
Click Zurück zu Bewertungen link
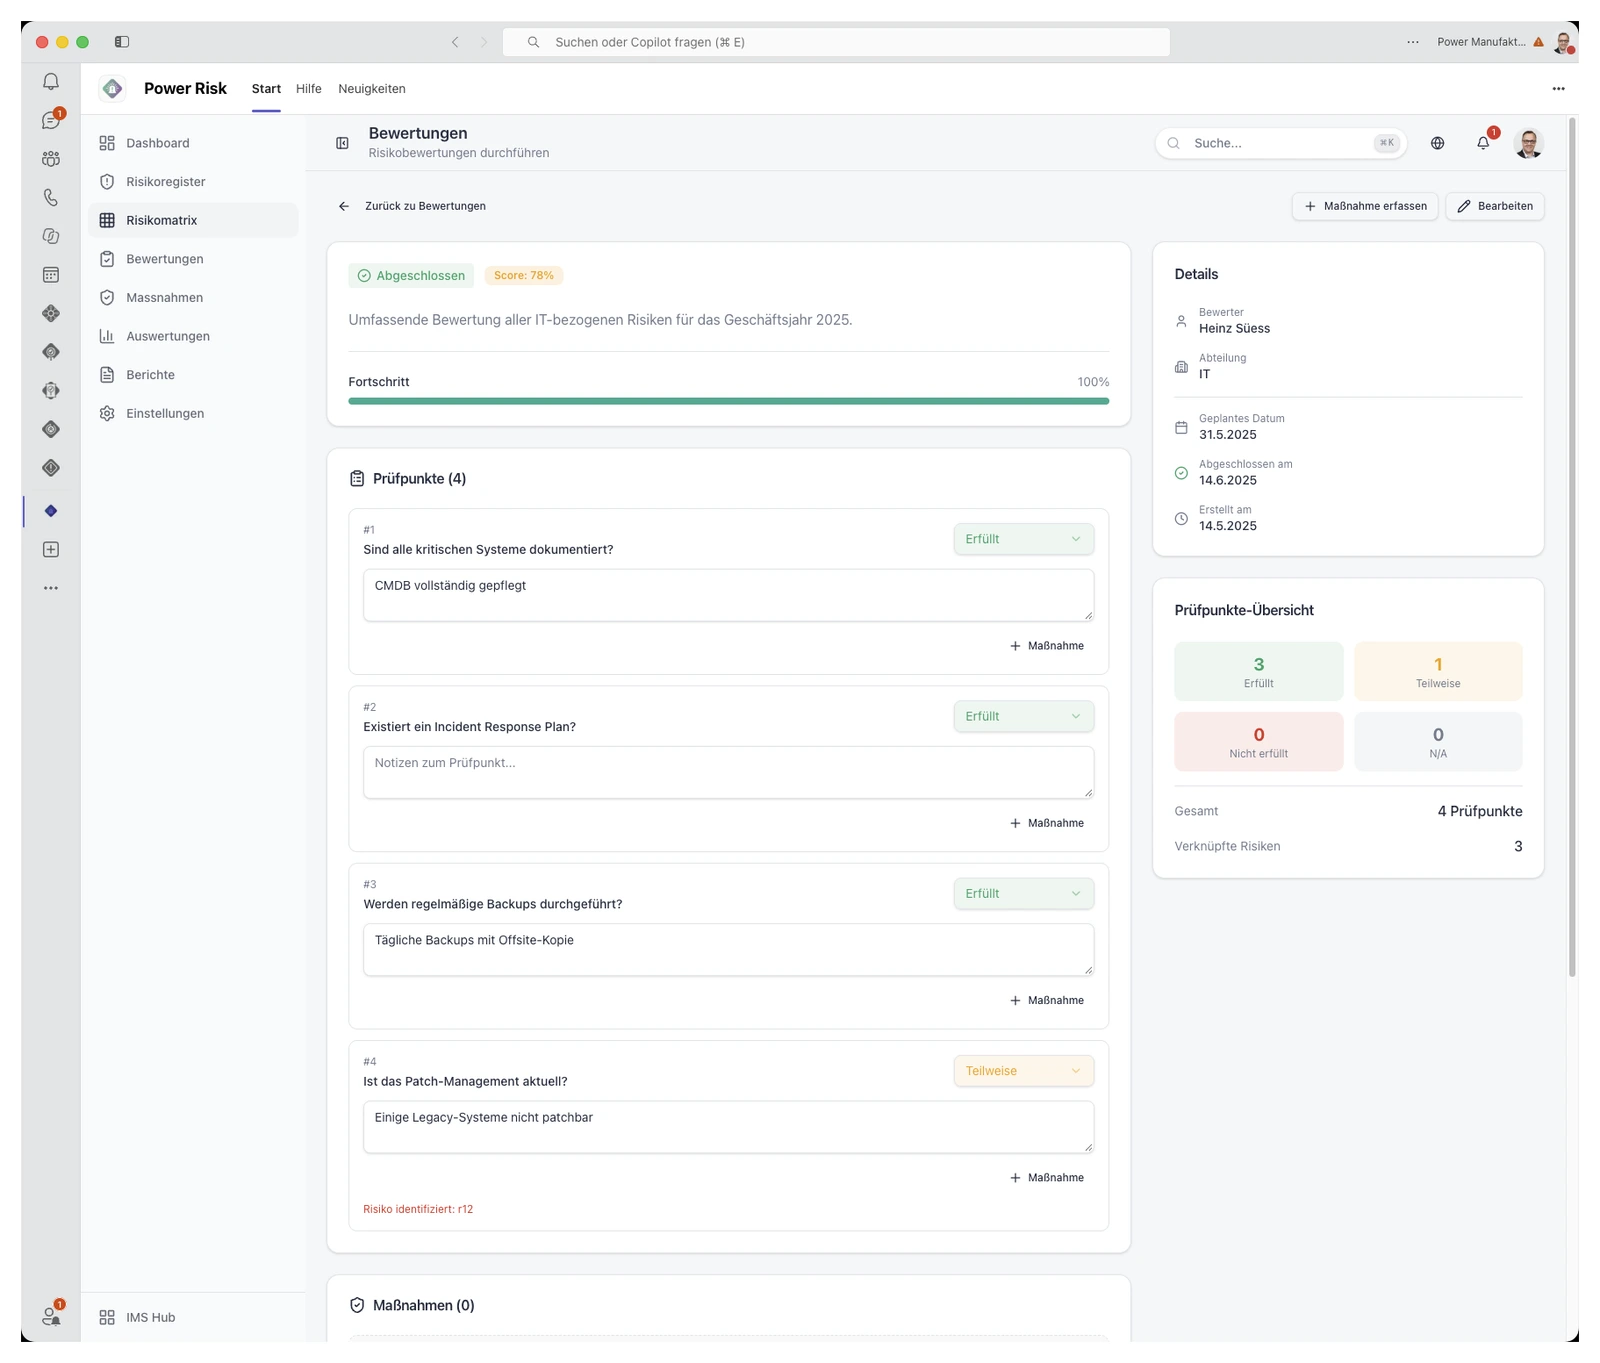tap(425, 206)
